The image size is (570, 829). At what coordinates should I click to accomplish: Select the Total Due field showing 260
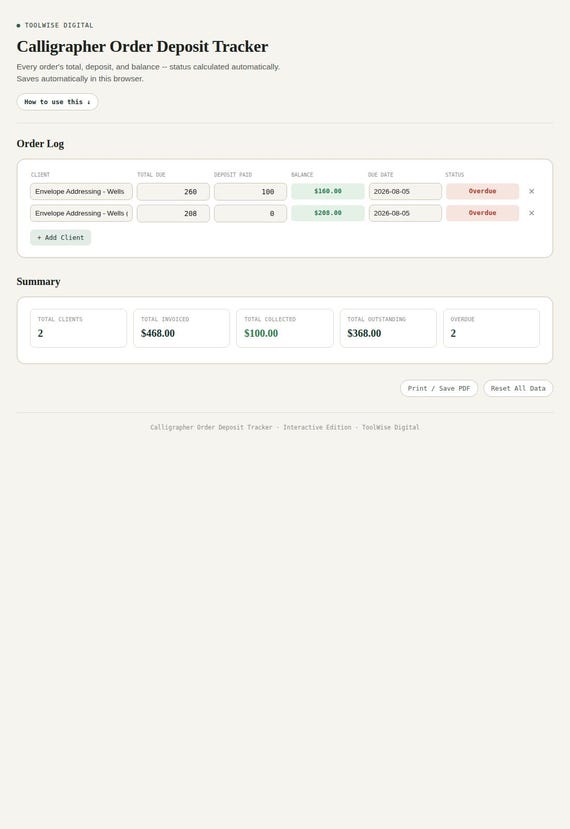click(x=173, y=191)
